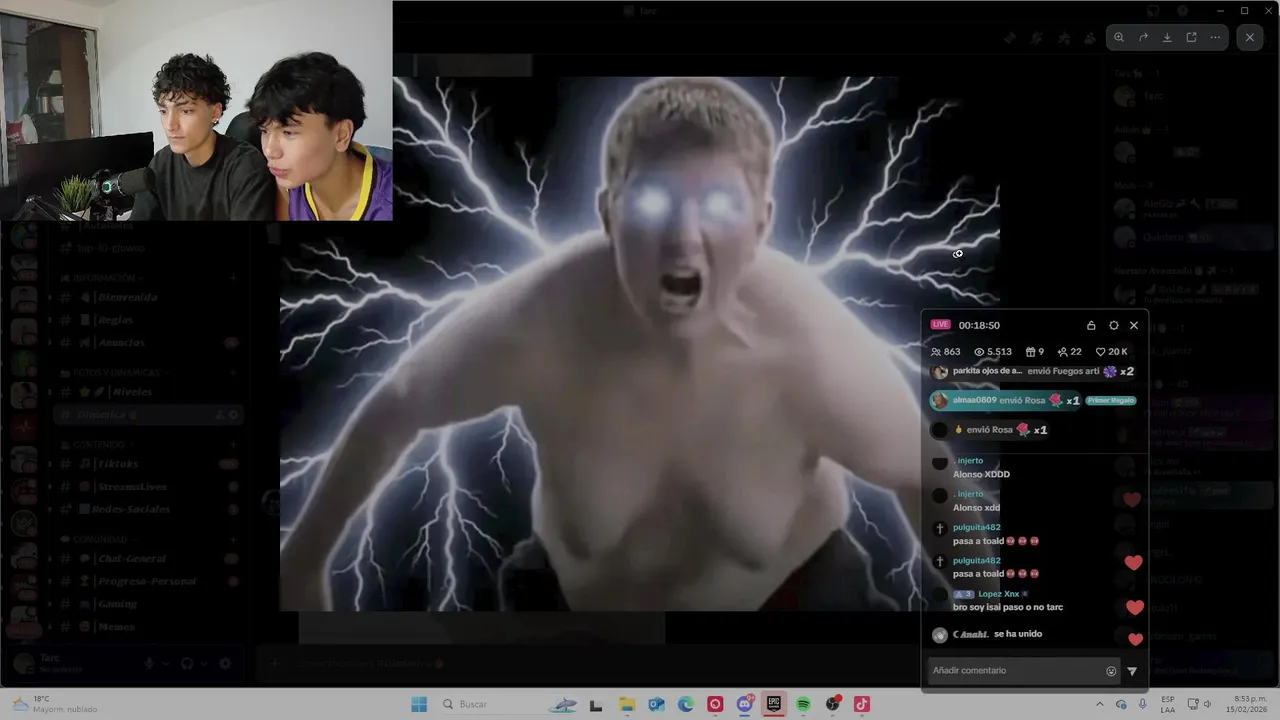Viewport: 1280px width, 720px height.
Task: Click the new followers counter showing 22
Action: pyautogui.click(x=1069, y=352)
